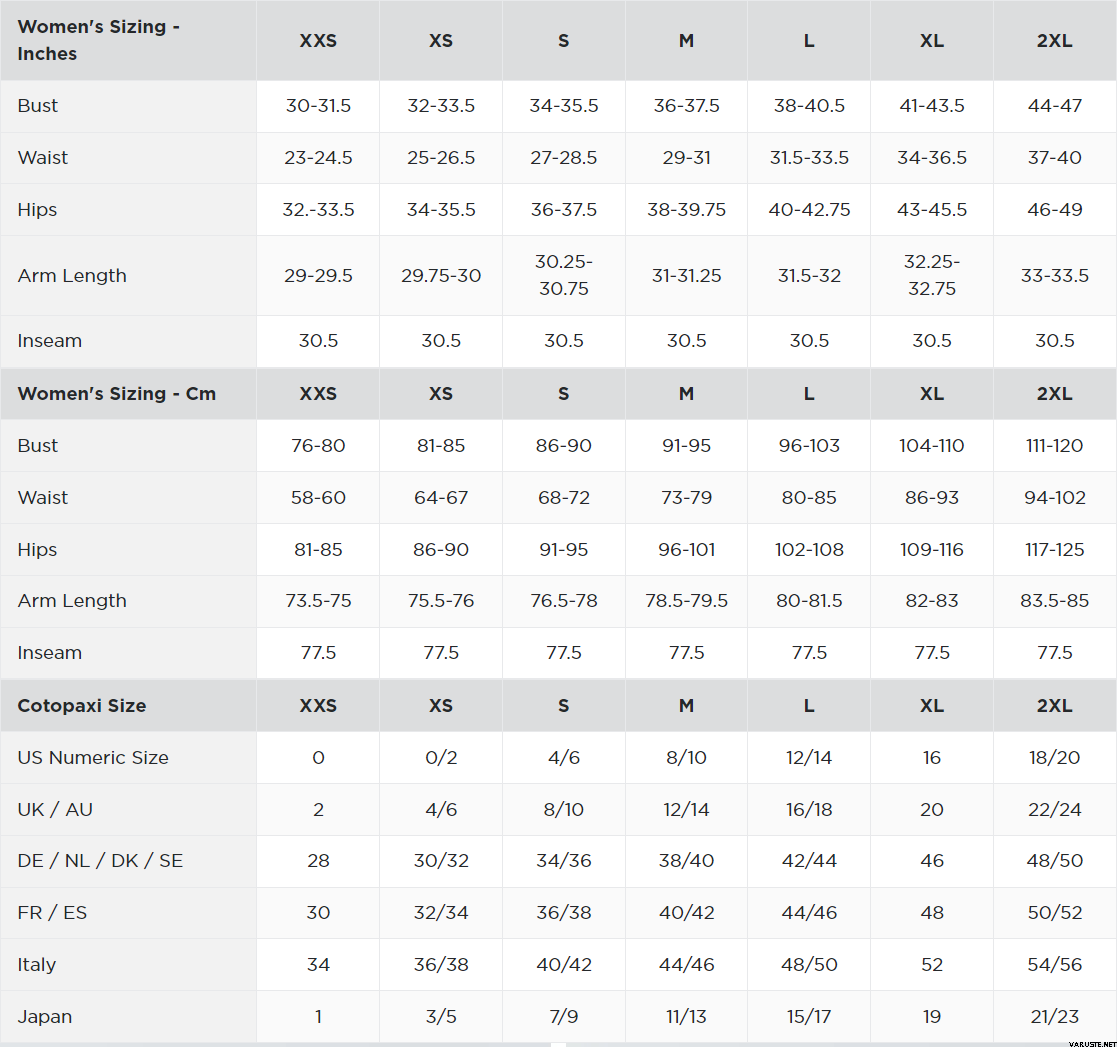Click the Bust cm value 96-103
Screen dimensions: 1117x1047
[809, 446]
